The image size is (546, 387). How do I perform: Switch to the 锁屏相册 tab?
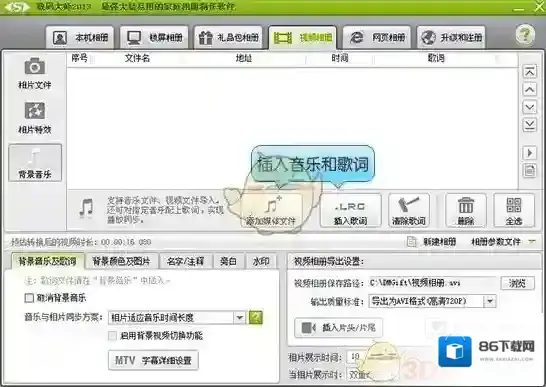coord(154,37)
